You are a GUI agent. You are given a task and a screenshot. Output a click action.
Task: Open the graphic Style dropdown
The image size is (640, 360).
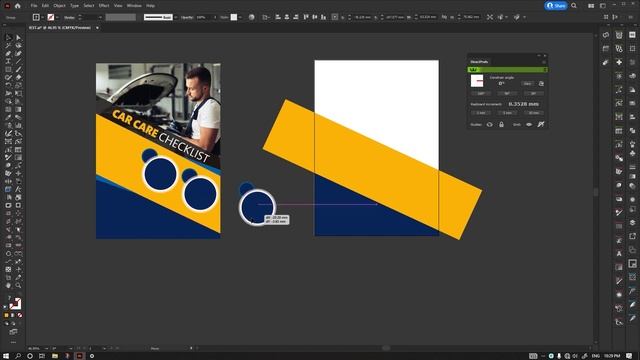(240, 17)
